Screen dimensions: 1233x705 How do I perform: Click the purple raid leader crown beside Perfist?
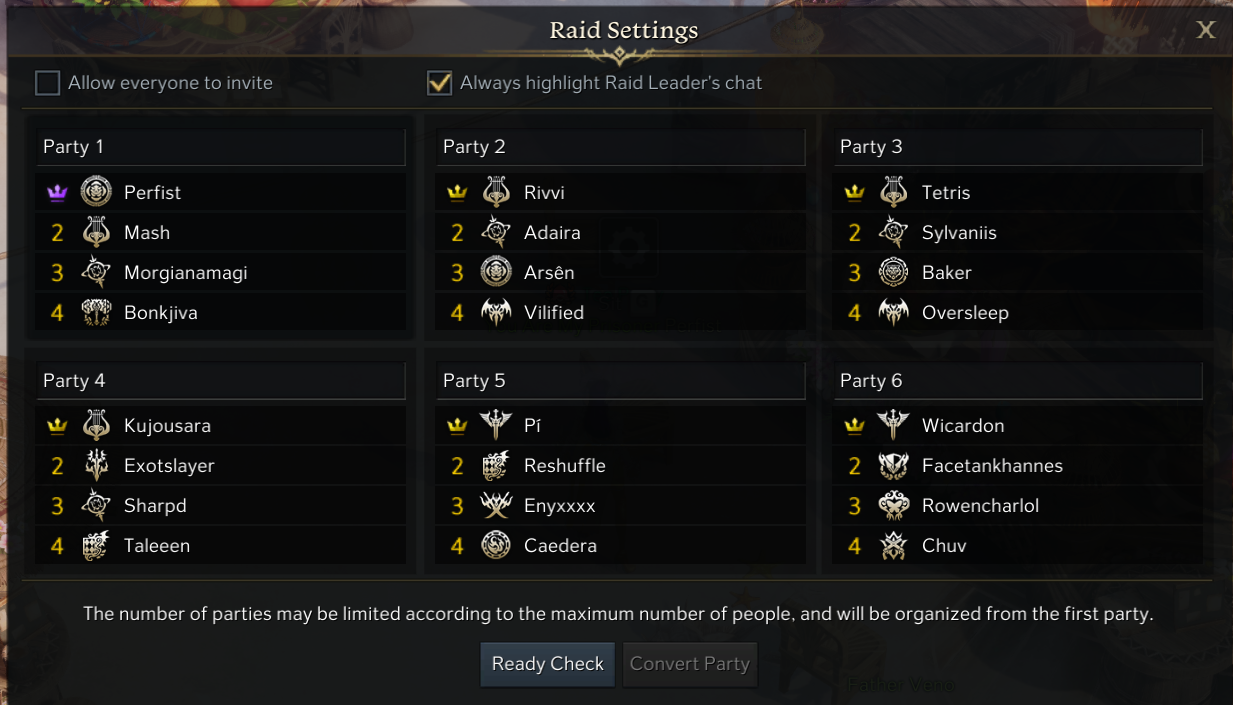coord(57,192)
